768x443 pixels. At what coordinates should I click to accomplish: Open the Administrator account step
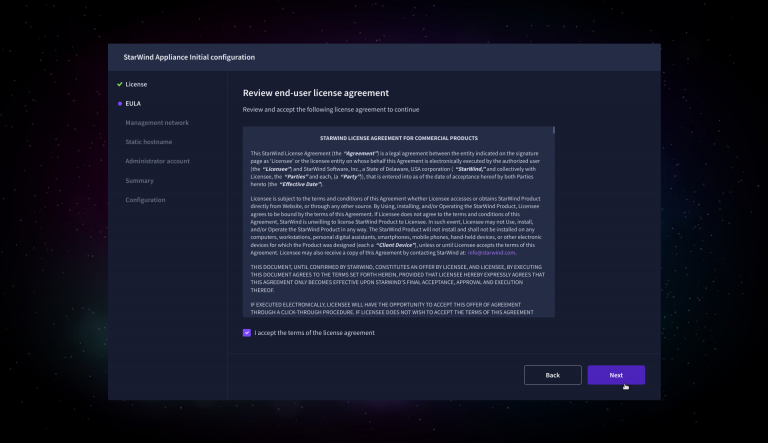pos(157,161)
